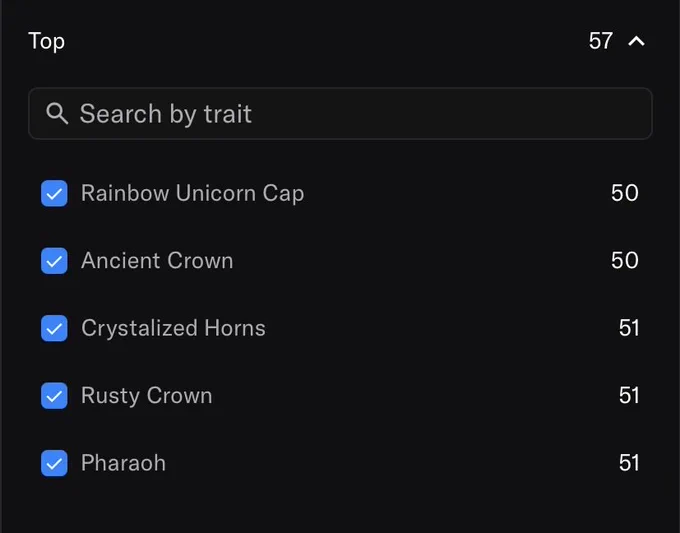Click the magnifying glass search icon
Viewport: 680px width, 533px height.
(x=57, y=114)
